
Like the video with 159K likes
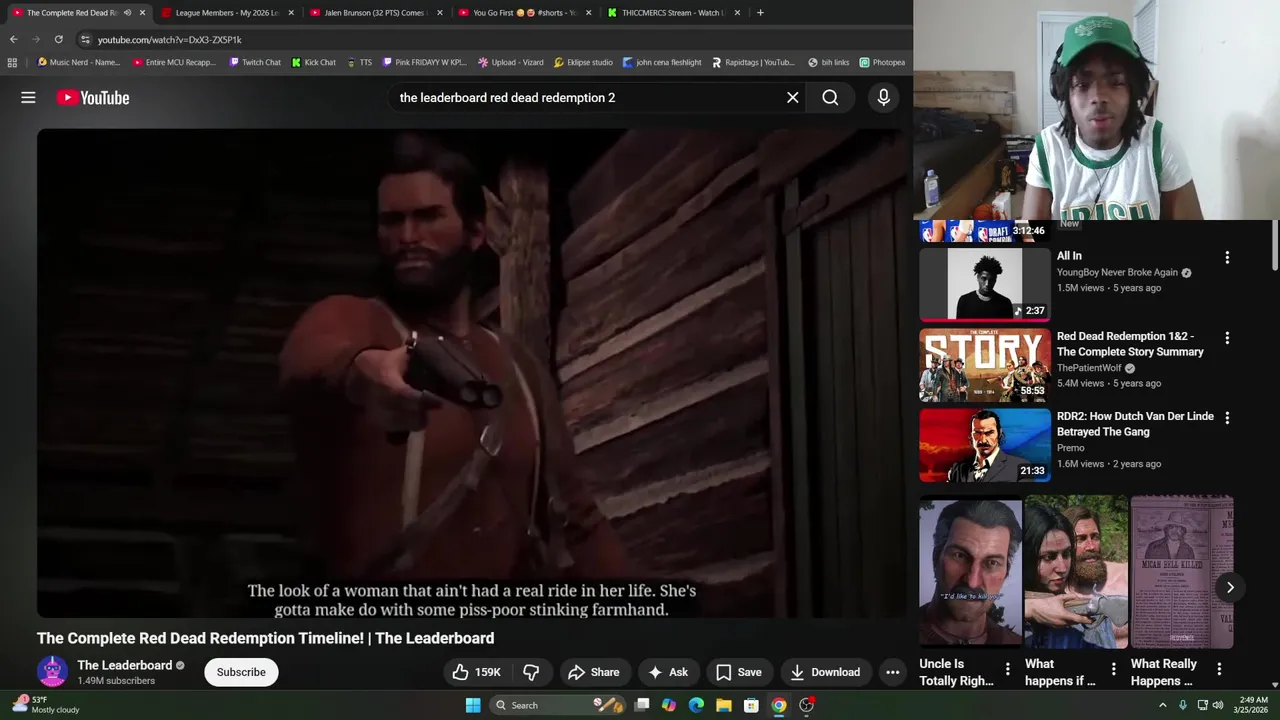(476, 672)
